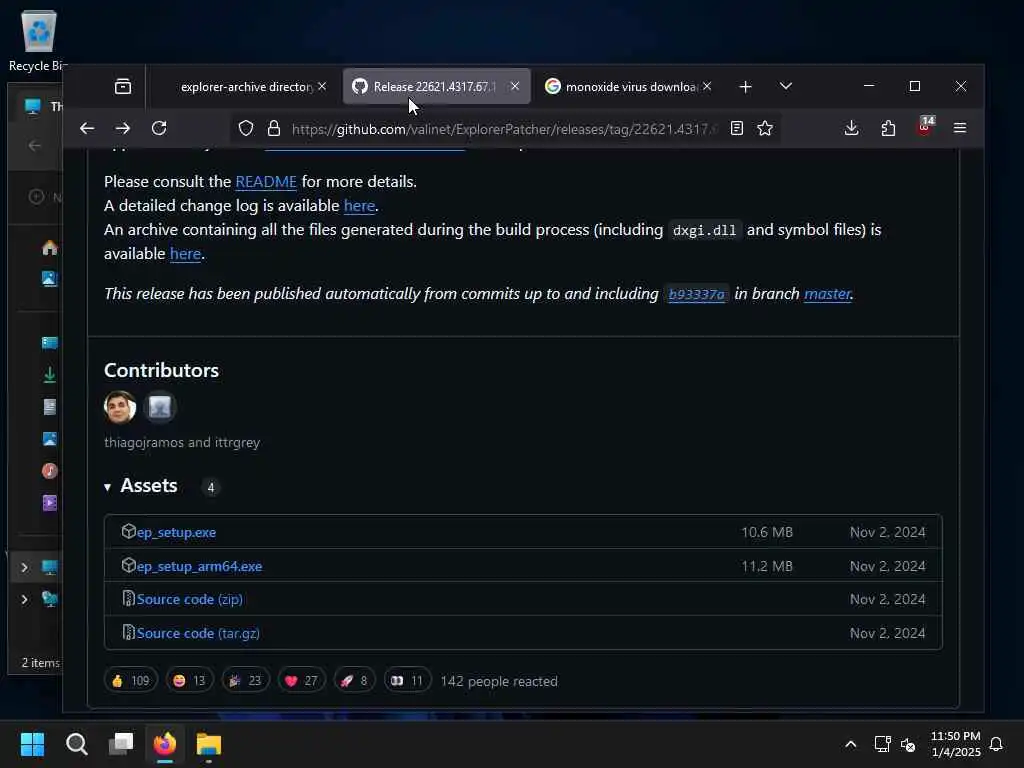Close the Release 22621.4317 tab
This screenshot has width=1024, height=768.
pyautogui.click(x=515, y=86)
